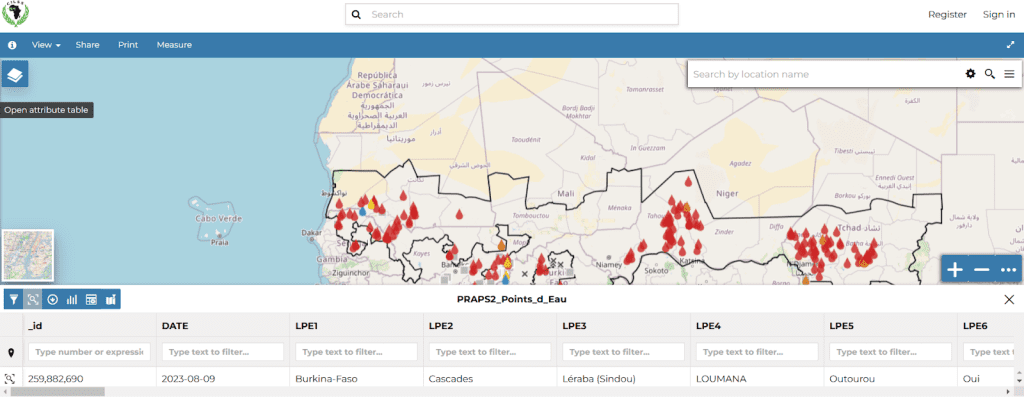The width and height of the screenshot is (1024, 397).
Task: Focus the LPE1 filter input
Action: [357, 352]
